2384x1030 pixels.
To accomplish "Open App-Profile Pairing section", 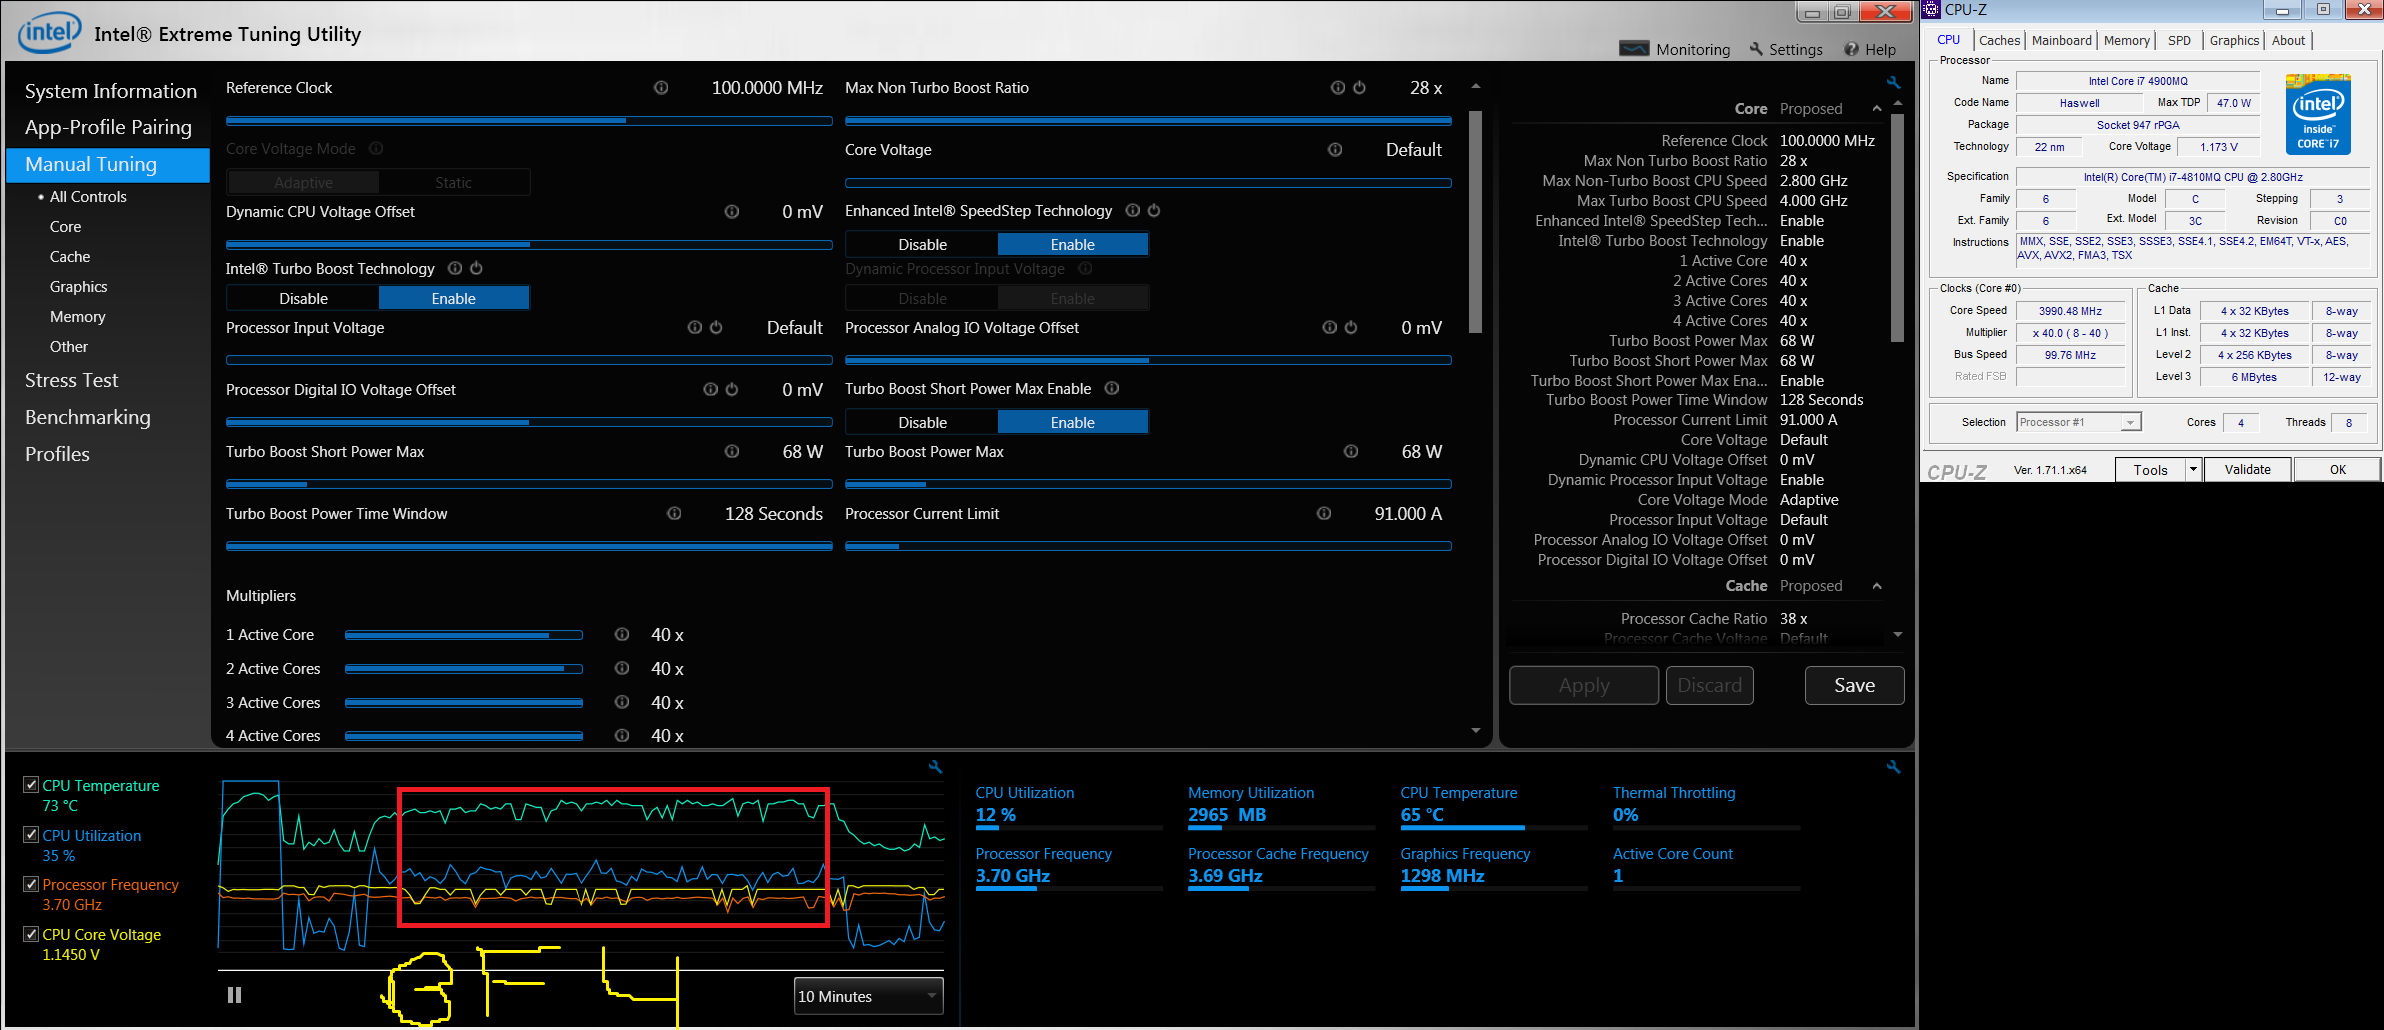I will (108, 127).
